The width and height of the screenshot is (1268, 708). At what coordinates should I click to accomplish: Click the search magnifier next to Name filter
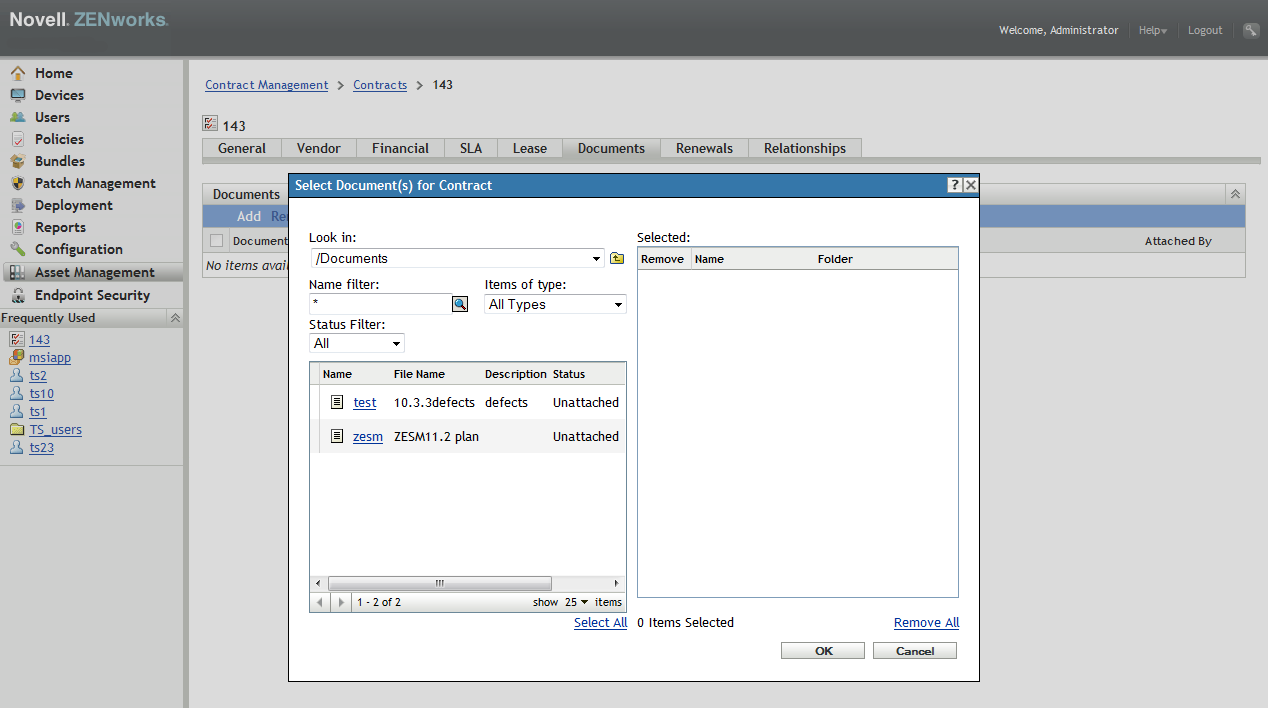[459, 303]
